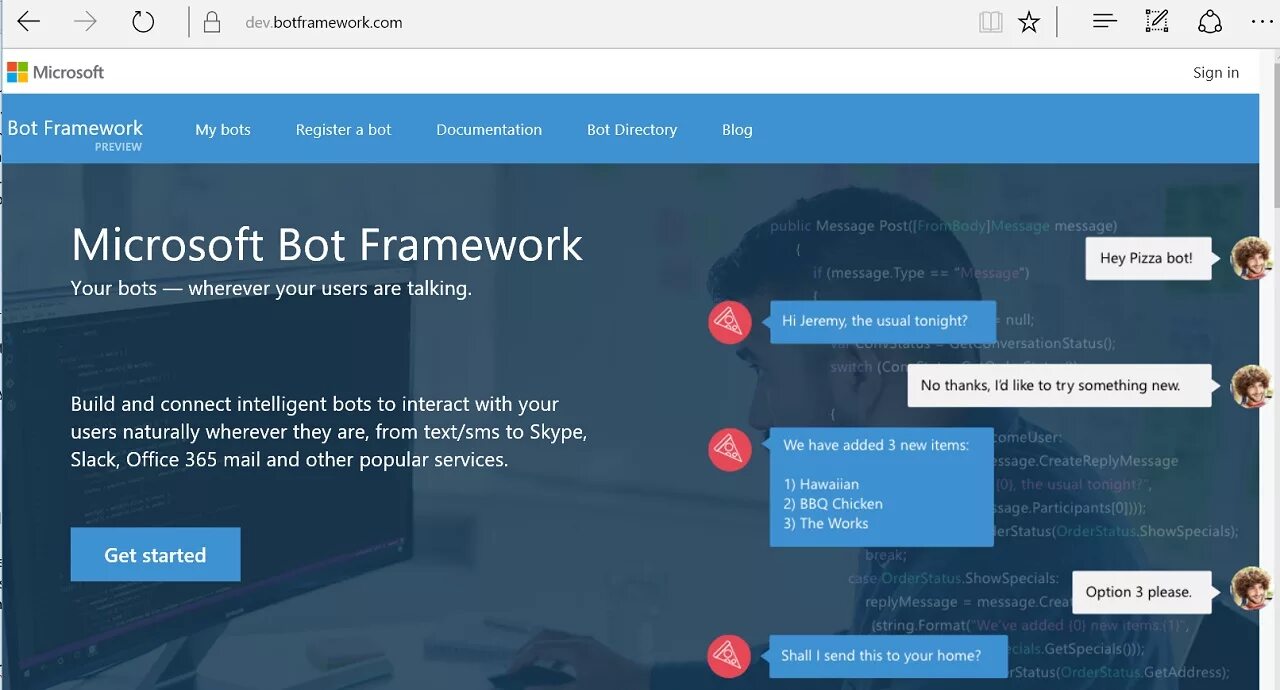Click the Bot Framework Preview logo
Viewport: 1280px width, 690px height.
[75, 134]
